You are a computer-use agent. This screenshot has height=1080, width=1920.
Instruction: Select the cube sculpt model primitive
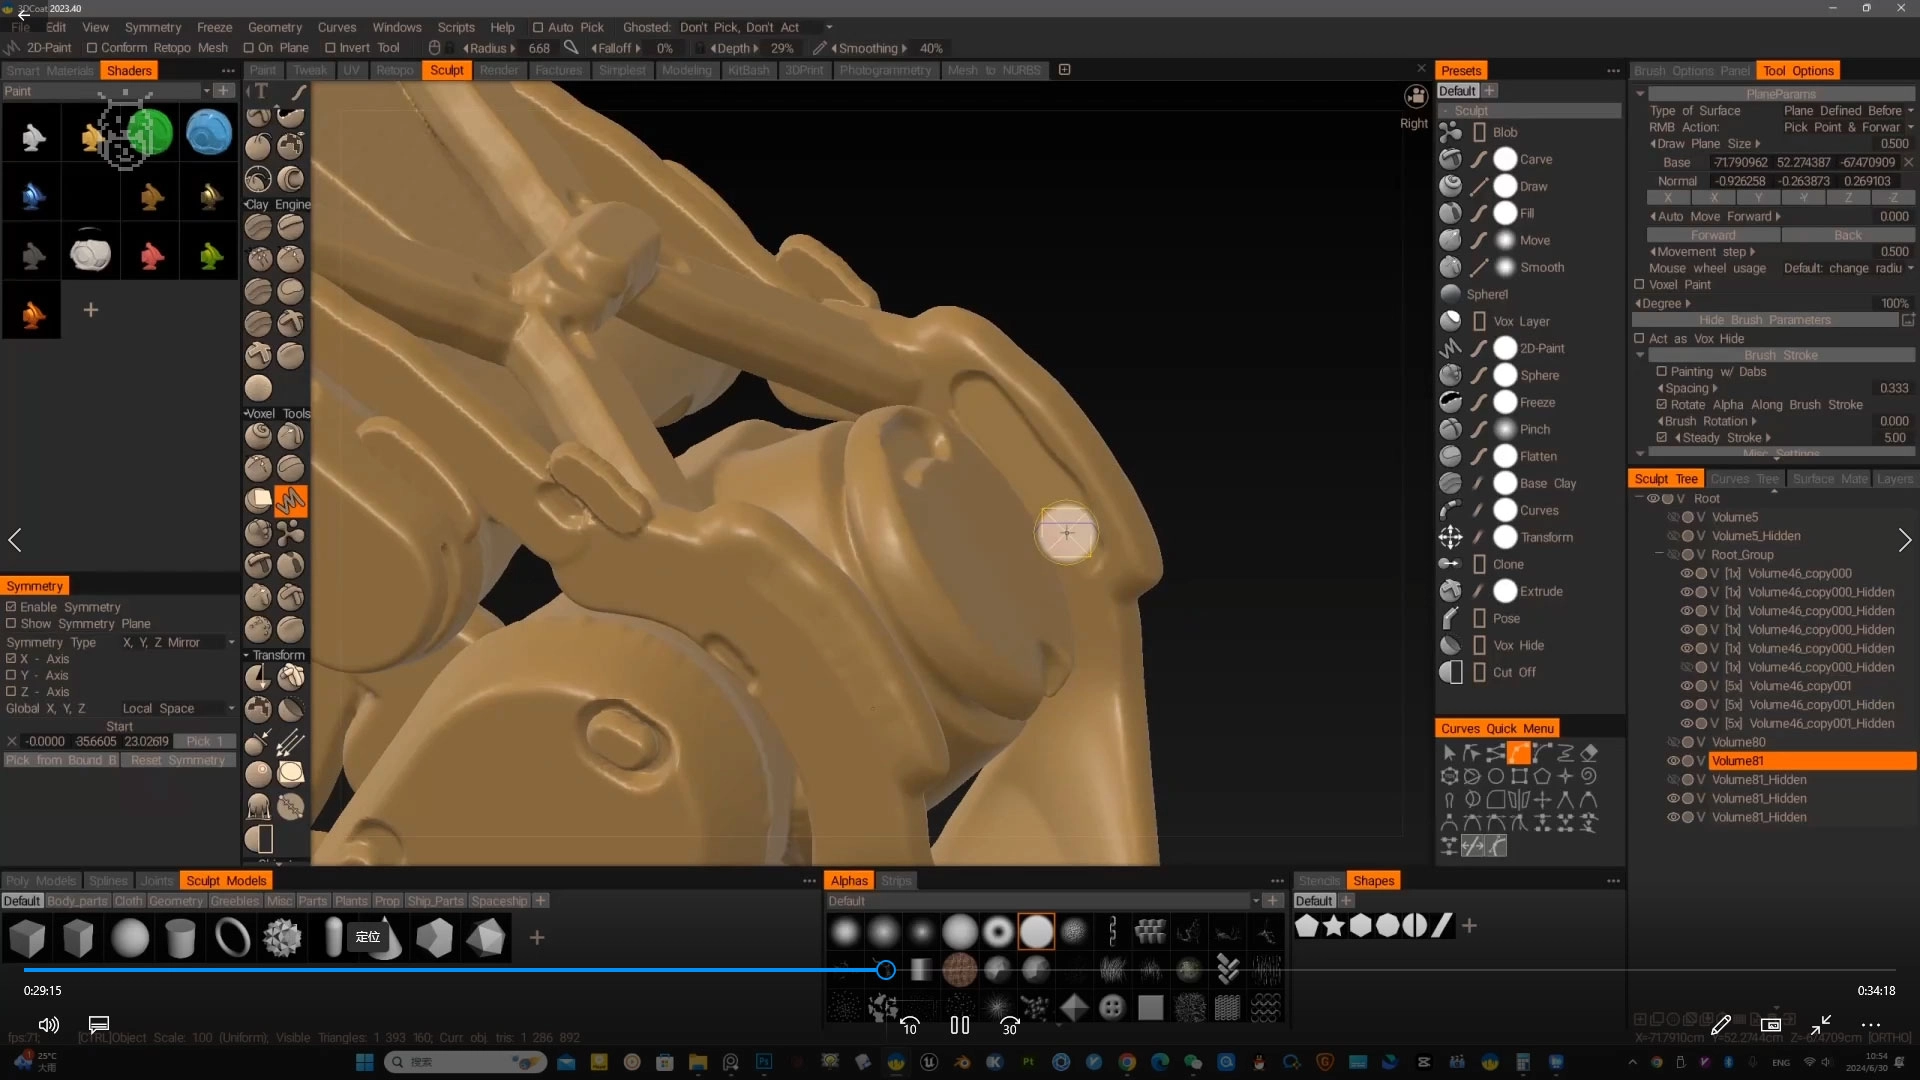(x=28, y=938)
